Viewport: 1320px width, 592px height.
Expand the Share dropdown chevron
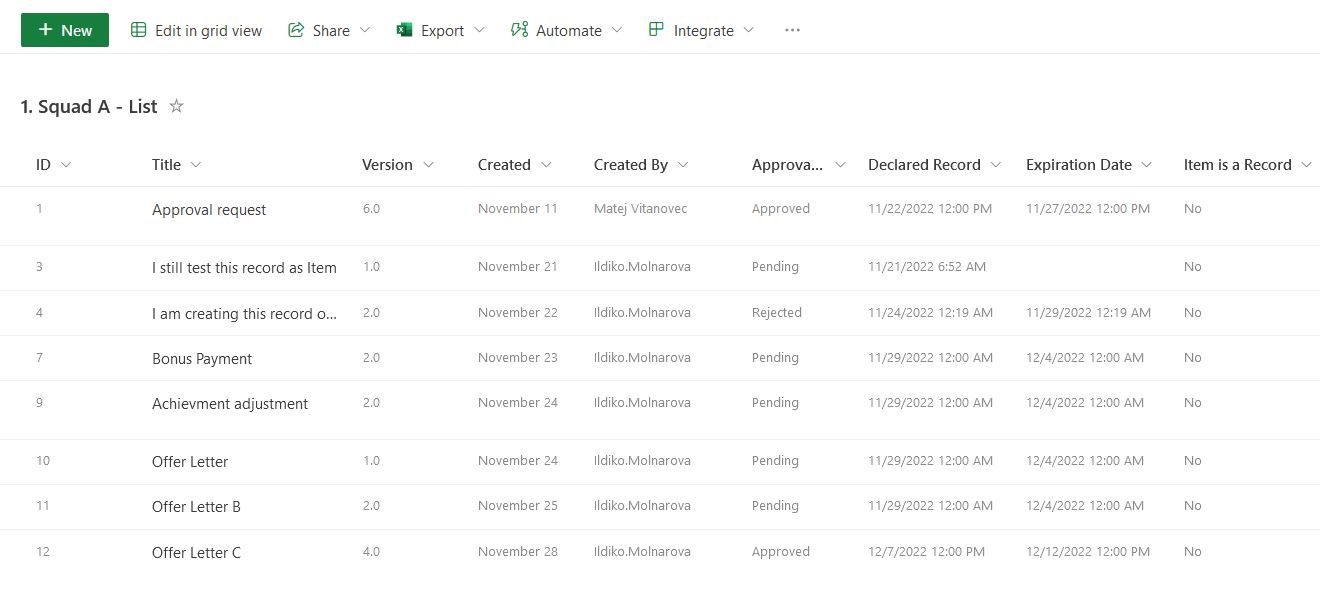[x=365, y=30]
